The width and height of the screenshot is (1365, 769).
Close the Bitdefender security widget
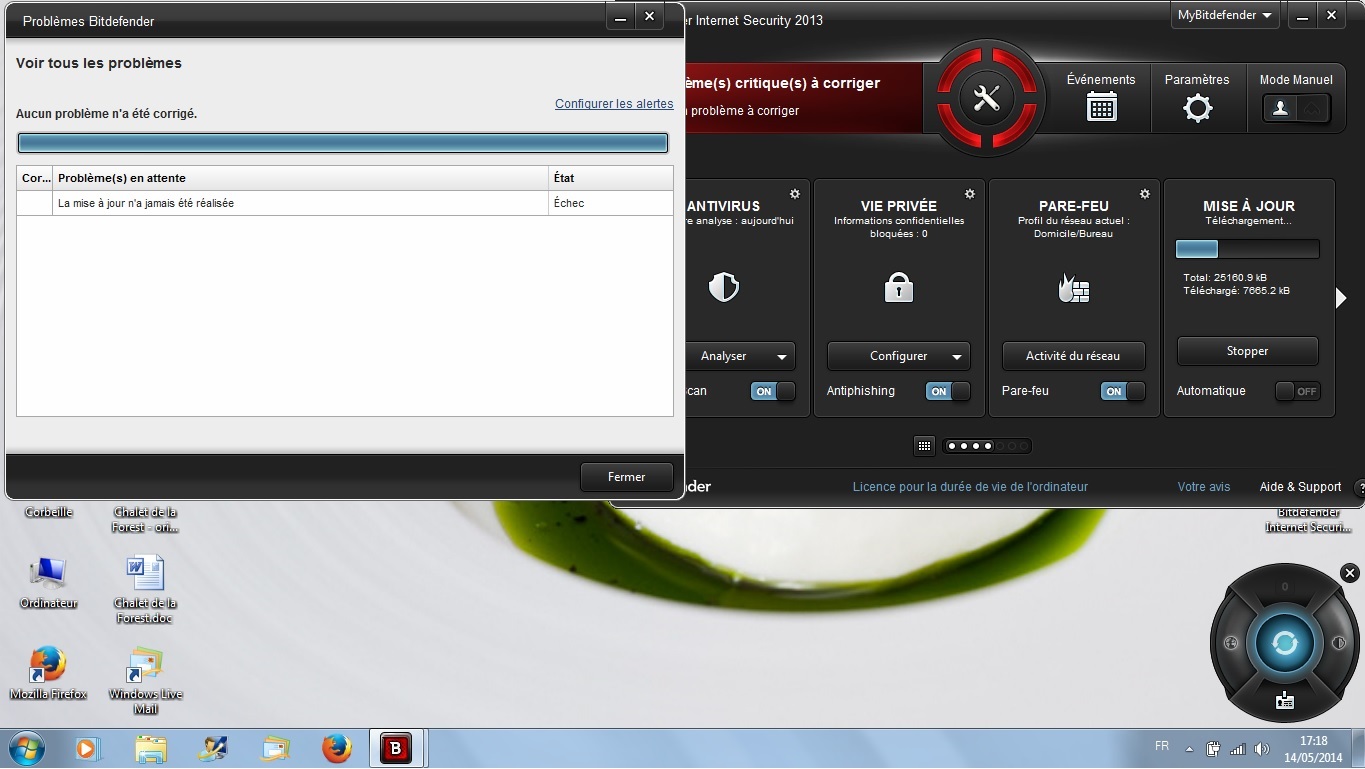[x=1350, y=573]
